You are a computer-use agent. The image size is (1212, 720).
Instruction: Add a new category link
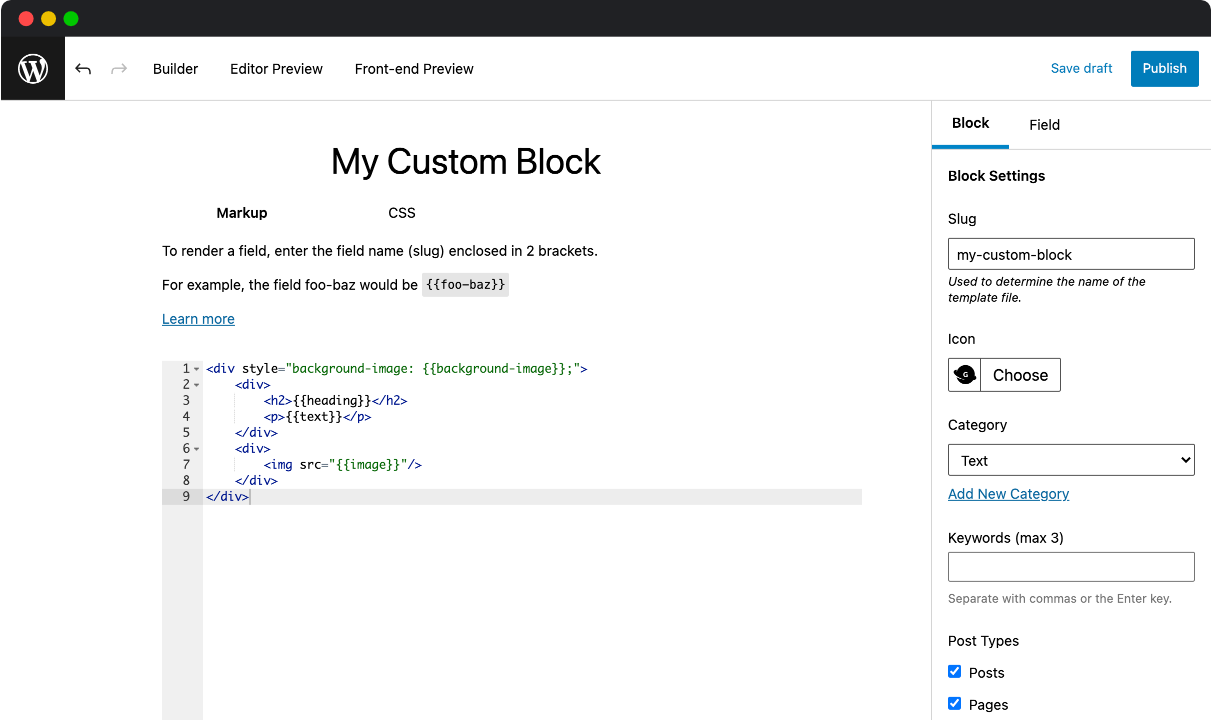pos(1008,494)
